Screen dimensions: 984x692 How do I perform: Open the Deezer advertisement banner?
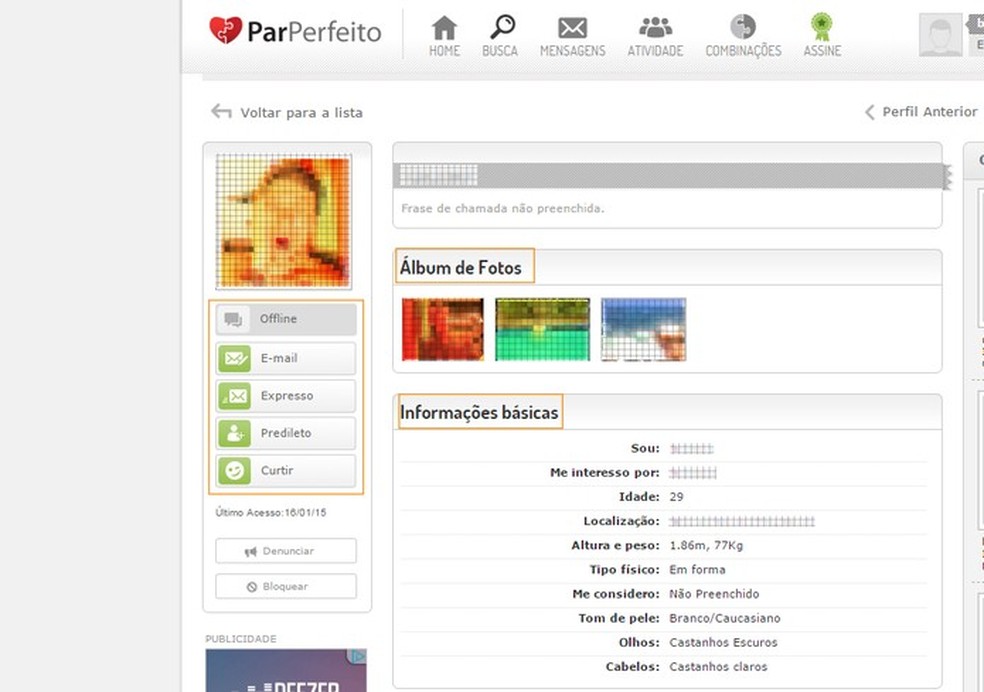tap(286, 676)
